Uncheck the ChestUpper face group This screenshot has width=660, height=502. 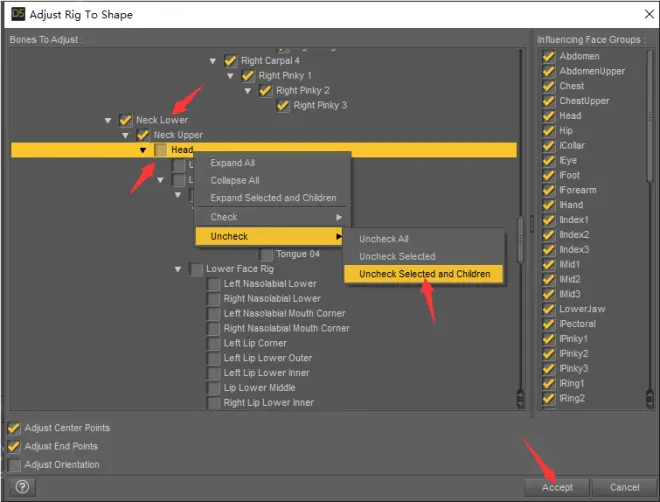548,101
